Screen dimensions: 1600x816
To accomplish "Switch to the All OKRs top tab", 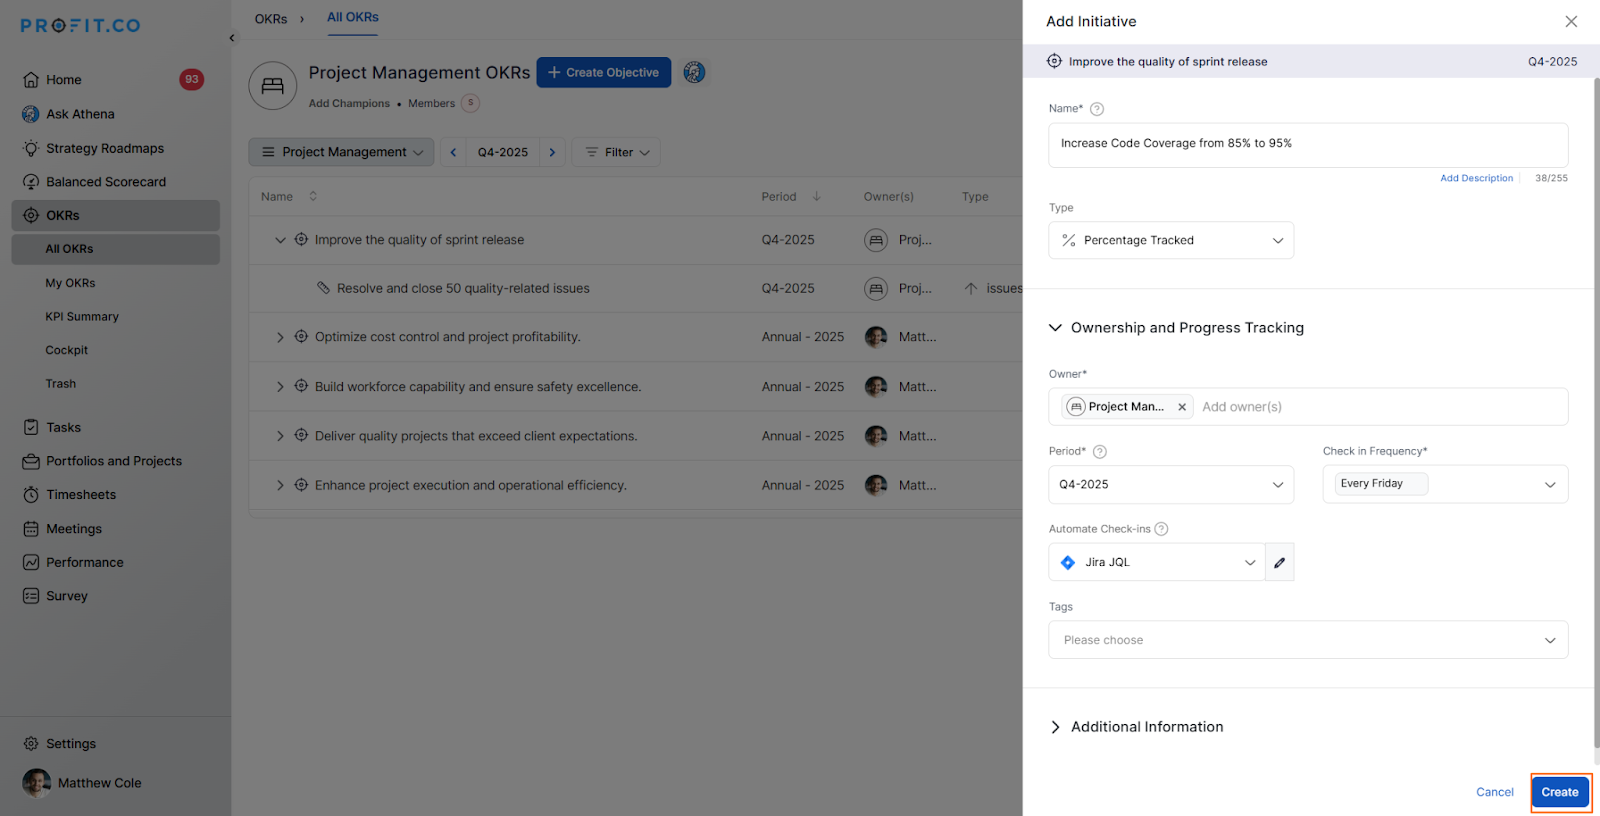I will tap(353, 17).
